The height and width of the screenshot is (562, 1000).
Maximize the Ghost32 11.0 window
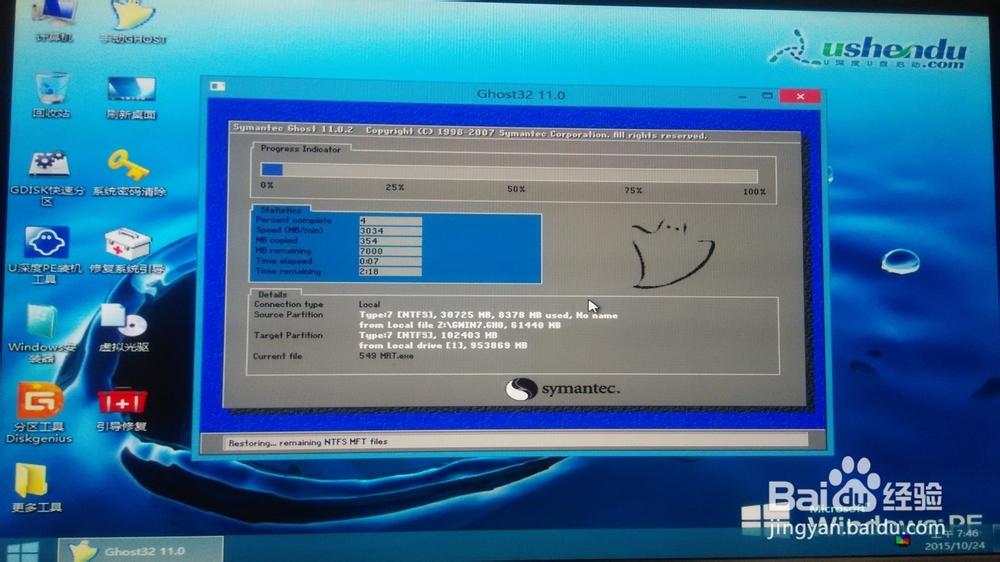pyautogui.click(x=767, y=96)
